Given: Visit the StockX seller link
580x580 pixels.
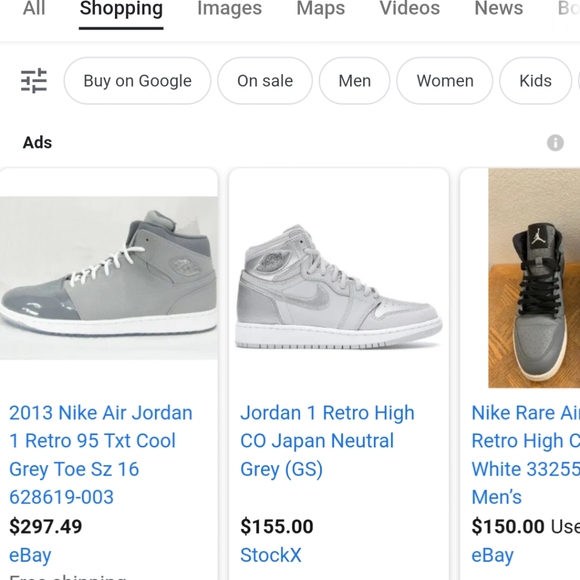Looking at the screenshot, I should (x=271, y=555).
